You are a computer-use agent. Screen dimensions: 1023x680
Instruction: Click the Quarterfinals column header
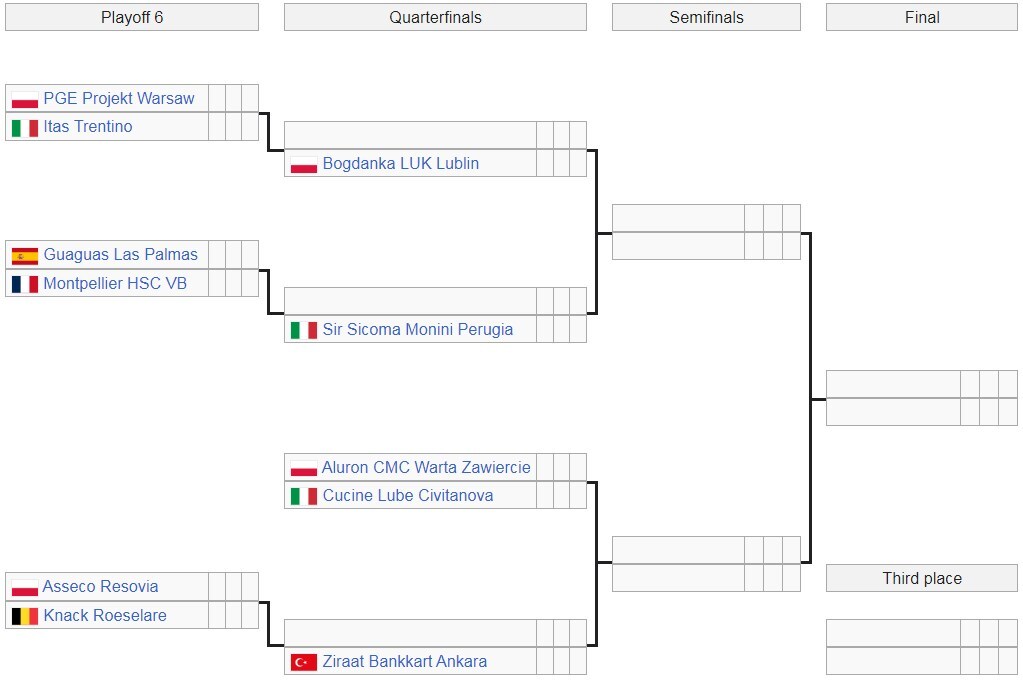pos(435,17)
